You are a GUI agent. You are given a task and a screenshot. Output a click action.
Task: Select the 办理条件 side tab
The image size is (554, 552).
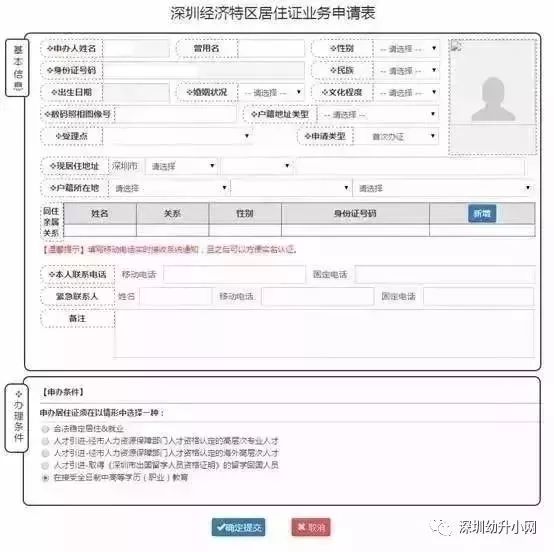pos(17,417)
